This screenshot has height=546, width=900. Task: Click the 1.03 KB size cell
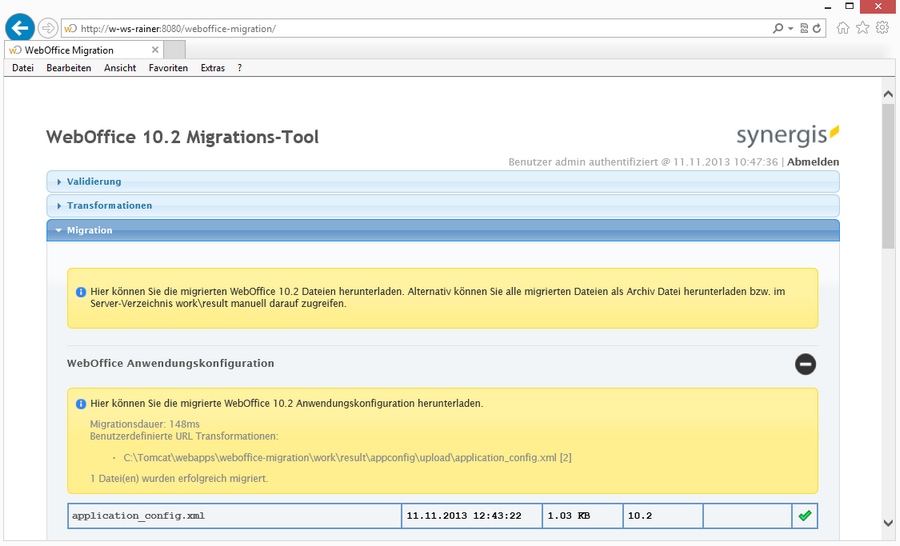click(x=583, y=516)
